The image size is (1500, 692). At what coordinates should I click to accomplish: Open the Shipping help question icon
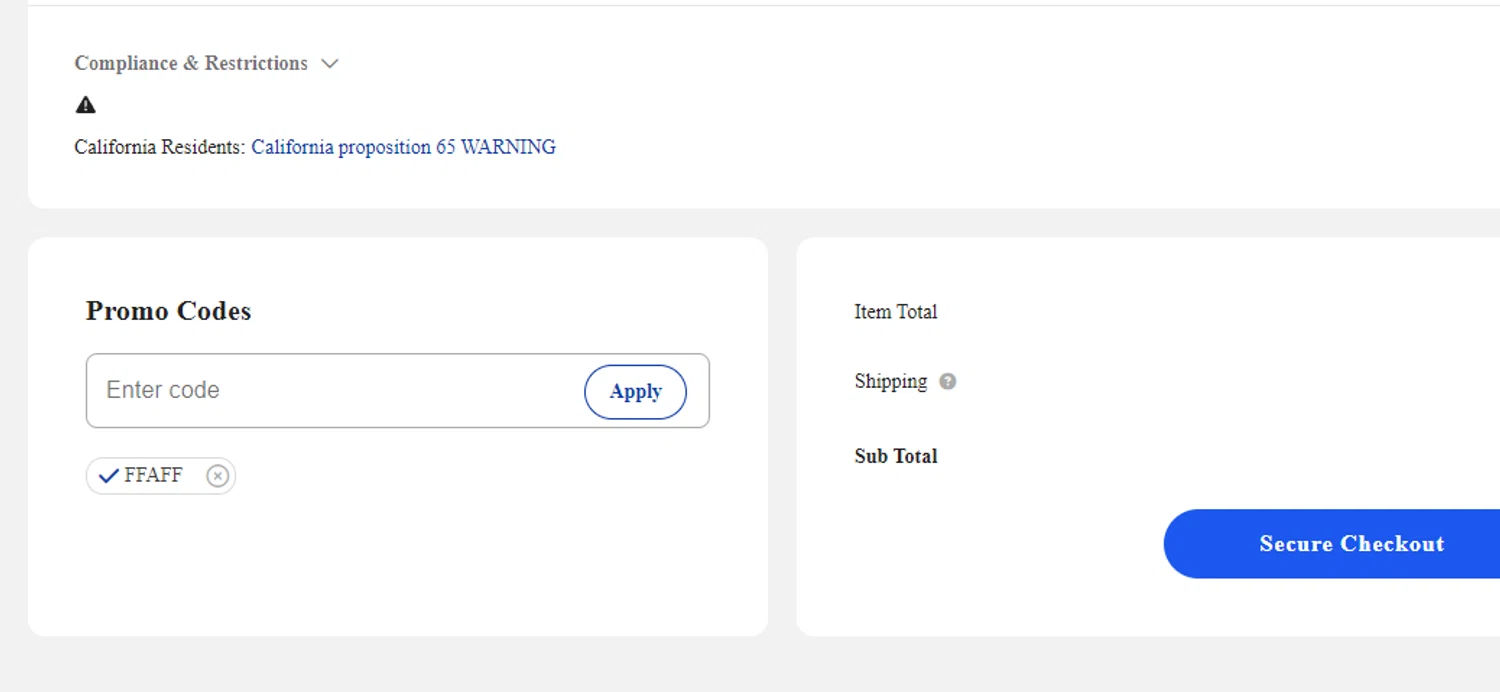tap(947, 381)
